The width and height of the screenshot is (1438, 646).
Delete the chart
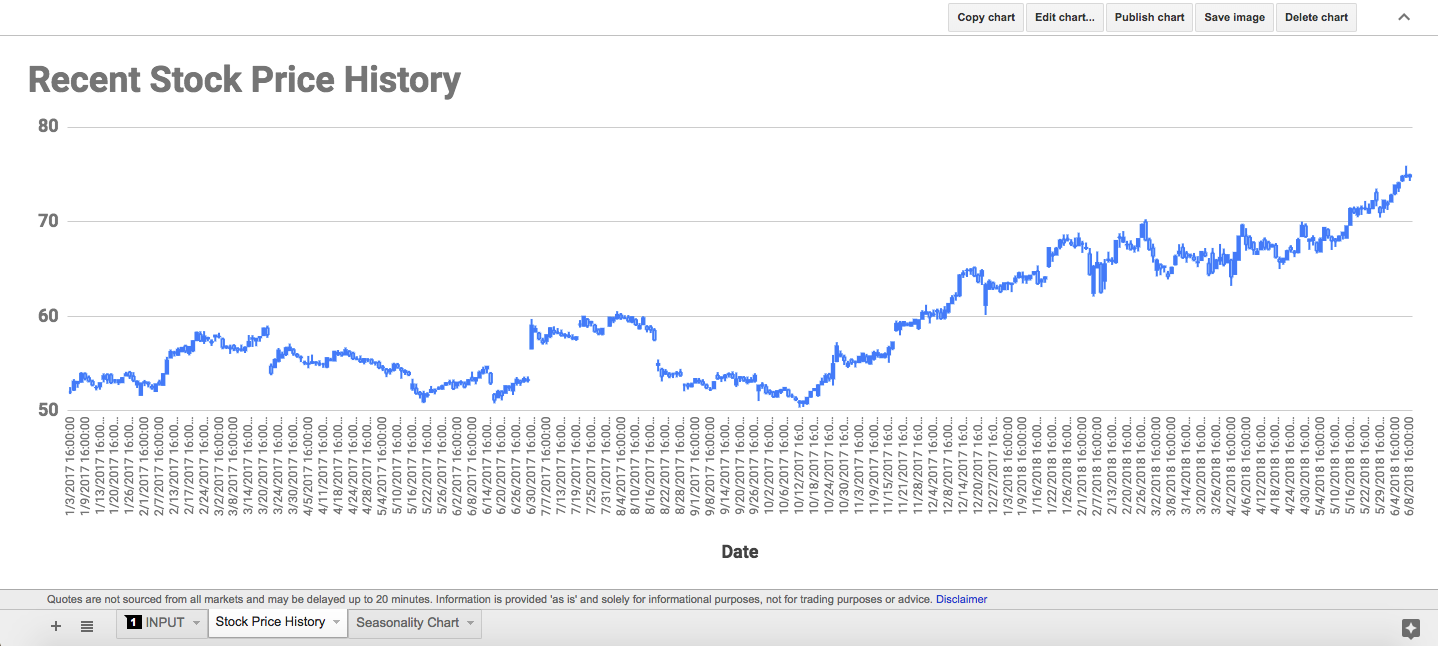(x=1315, y=17)
